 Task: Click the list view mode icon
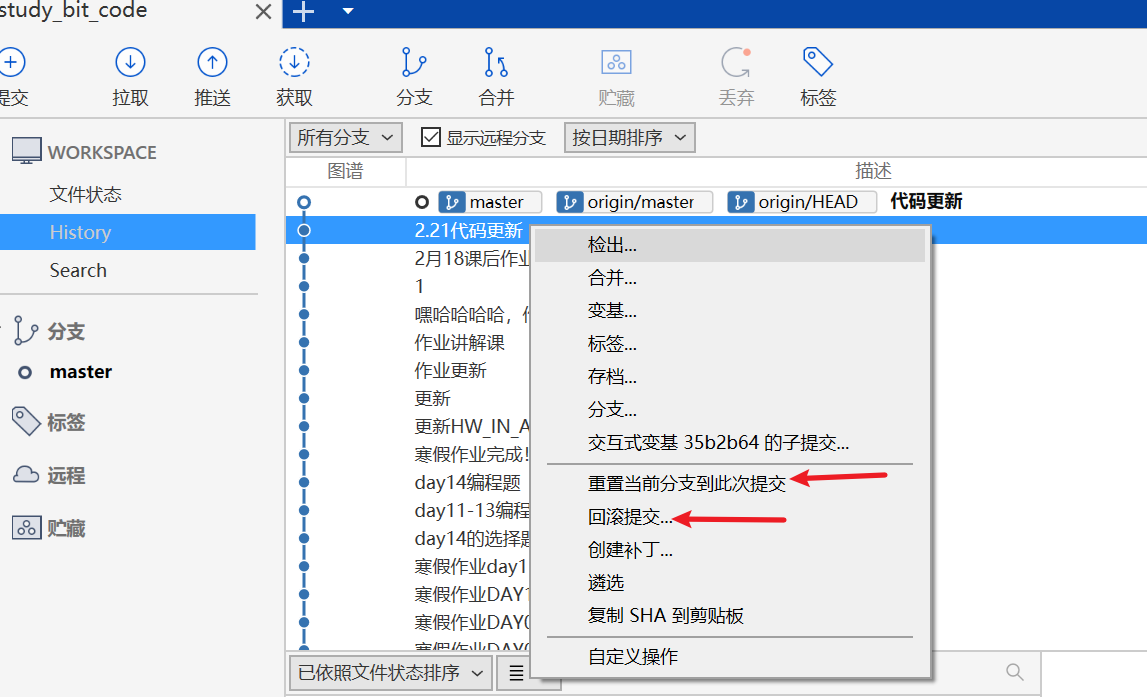[516, 673]
